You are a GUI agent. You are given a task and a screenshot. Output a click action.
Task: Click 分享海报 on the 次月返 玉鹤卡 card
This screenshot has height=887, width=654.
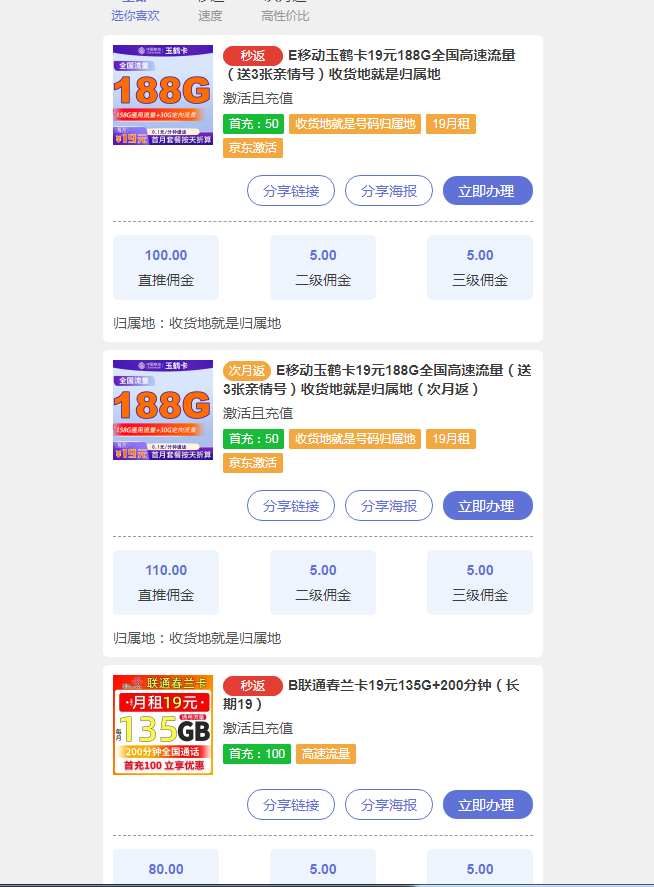click(389, 506)
